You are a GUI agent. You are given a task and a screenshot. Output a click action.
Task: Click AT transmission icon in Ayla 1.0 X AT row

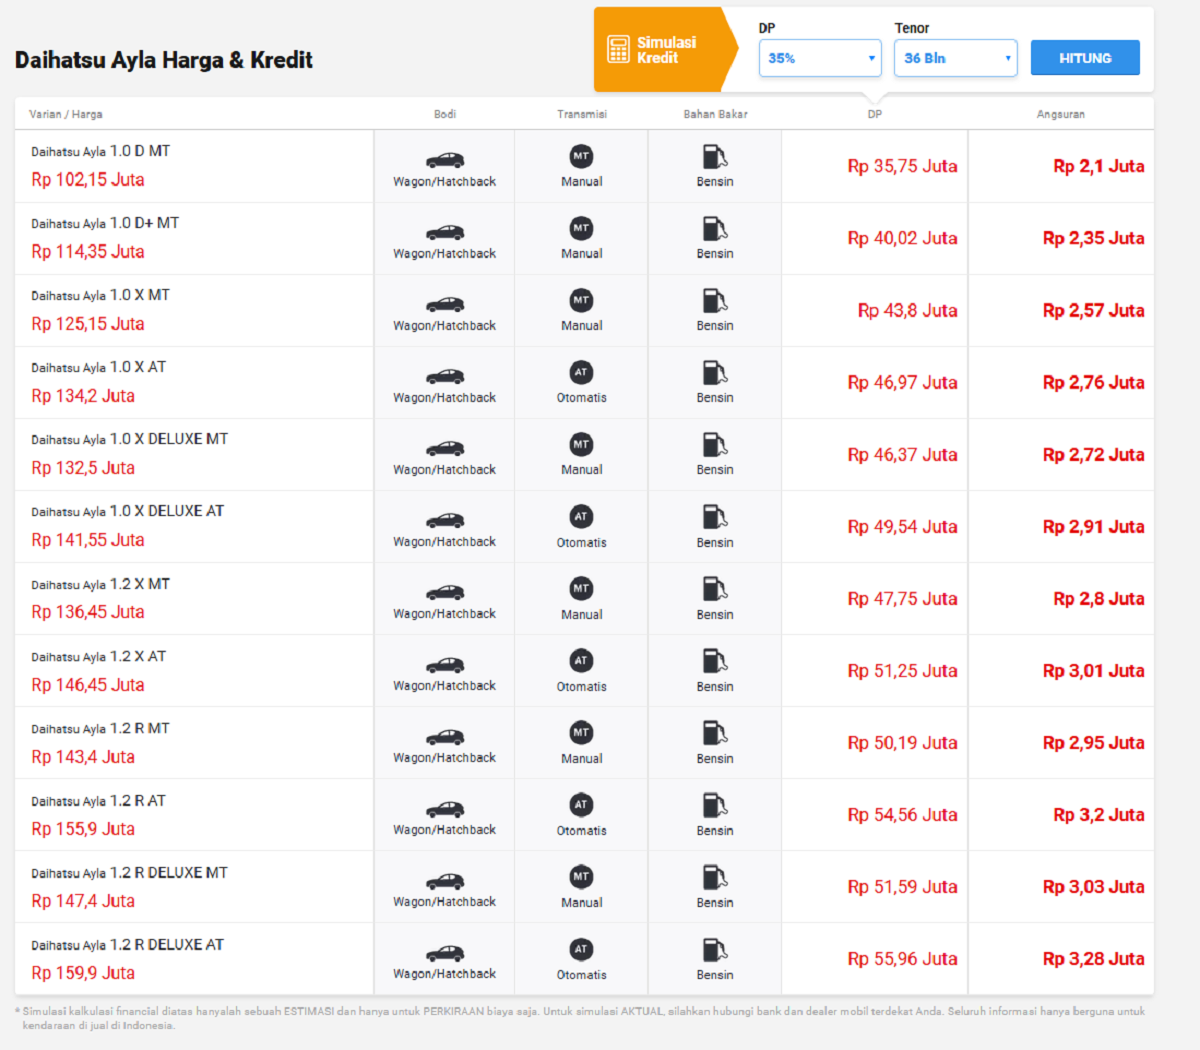(581, 372)
